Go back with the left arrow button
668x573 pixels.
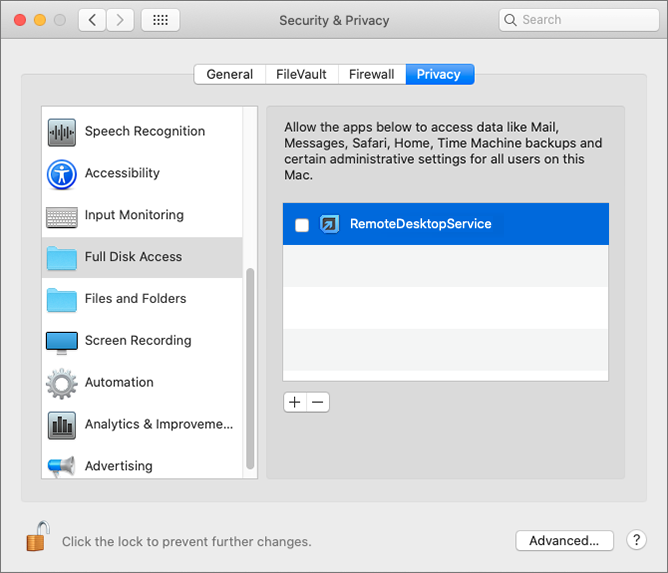[92, 20]
